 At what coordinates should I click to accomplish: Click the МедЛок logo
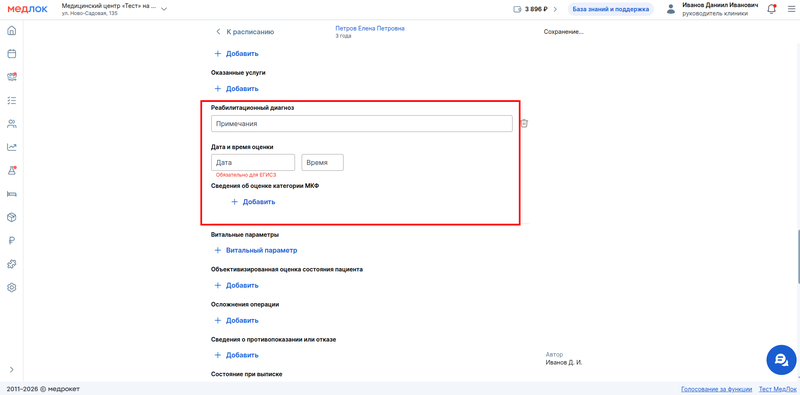pyautogui.click(x=27, y=9)
